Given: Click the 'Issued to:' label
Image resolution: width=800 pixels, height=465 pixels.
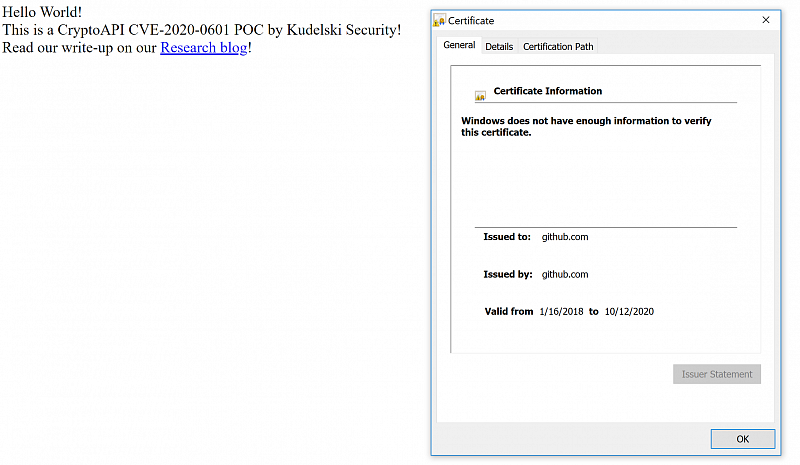Looking at the screenshot, I should click(507, 237).
